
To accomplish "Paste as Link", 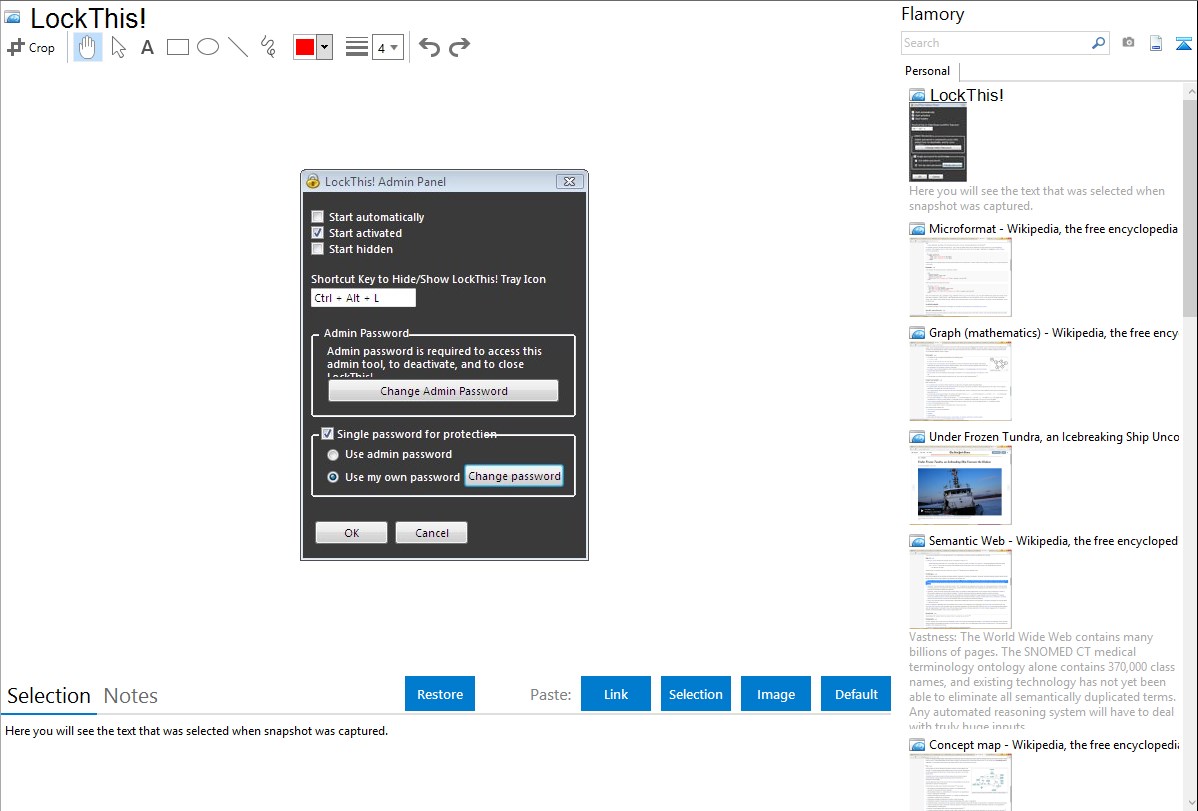I will point(616,694).
